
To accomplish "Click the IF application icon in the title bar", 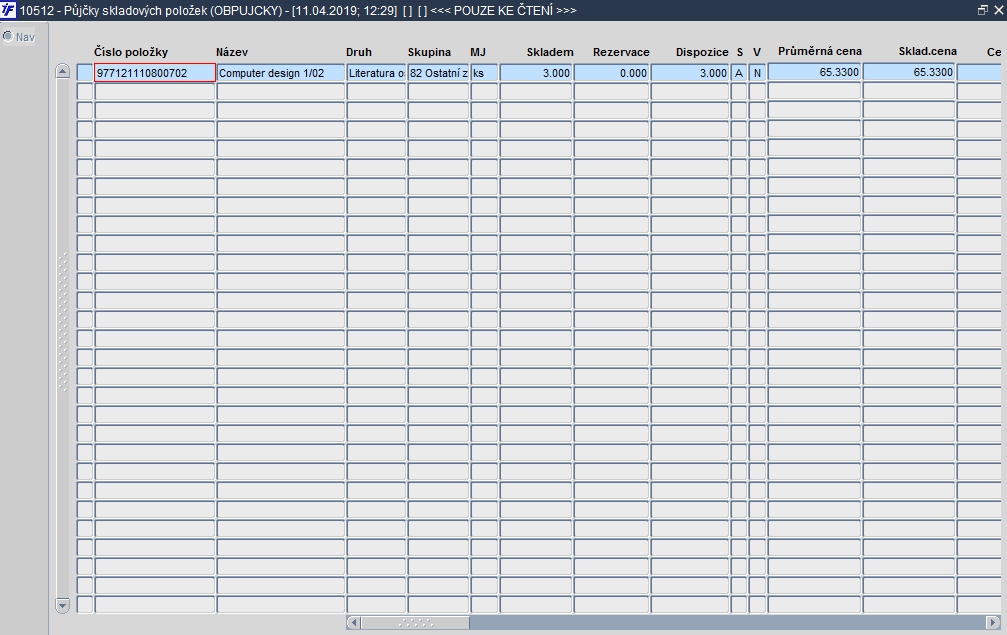I will 8,10.
